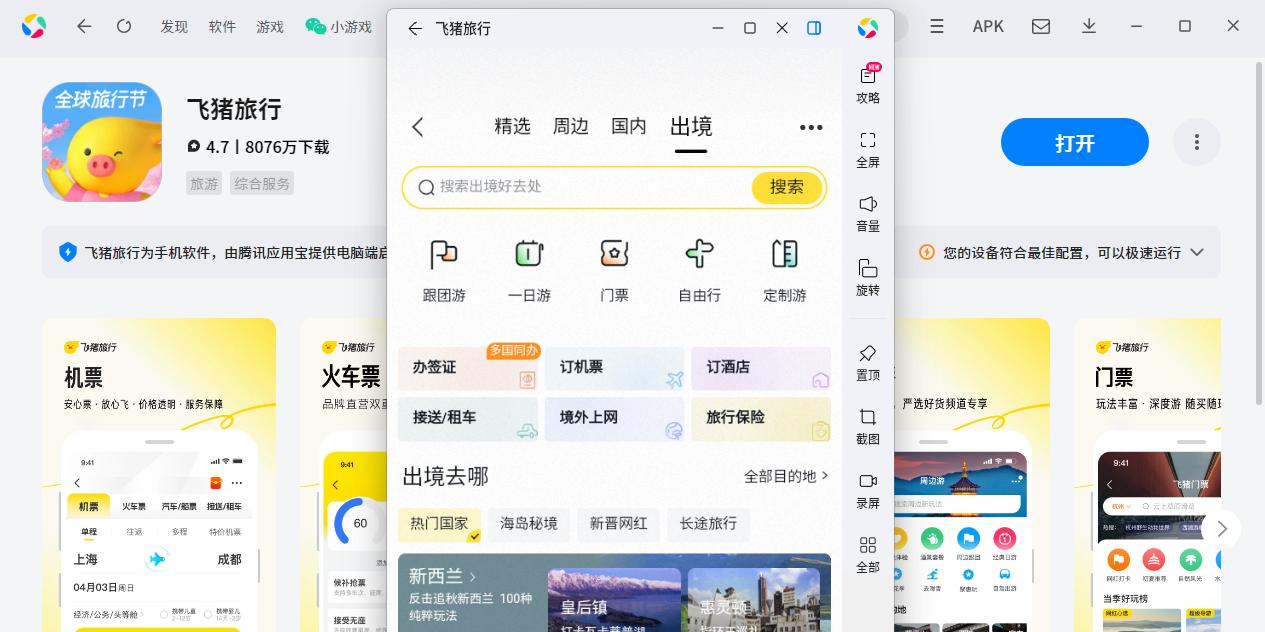Viewport: 1265px width, 632px height.
Task: Open the 游戏 tab in app store
Action: pos(270,27)
